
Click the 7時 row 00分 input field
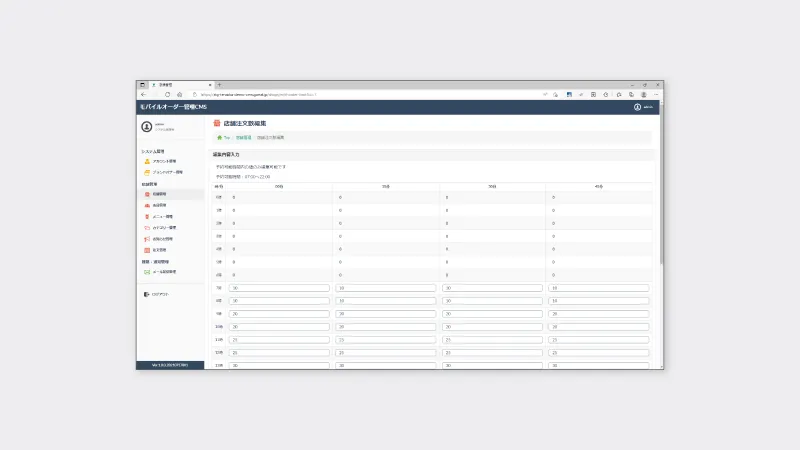[x=279, y=288]
